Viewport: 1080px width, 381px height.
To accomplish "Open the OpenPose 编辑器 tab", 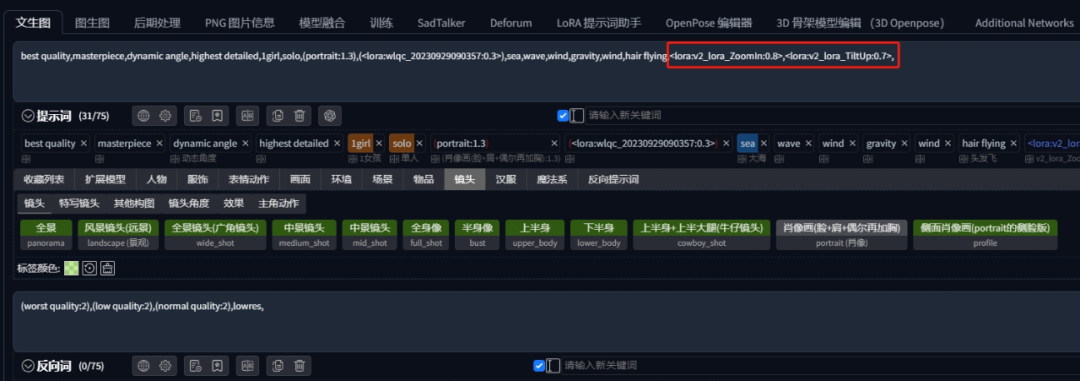I will pos(709,23).
